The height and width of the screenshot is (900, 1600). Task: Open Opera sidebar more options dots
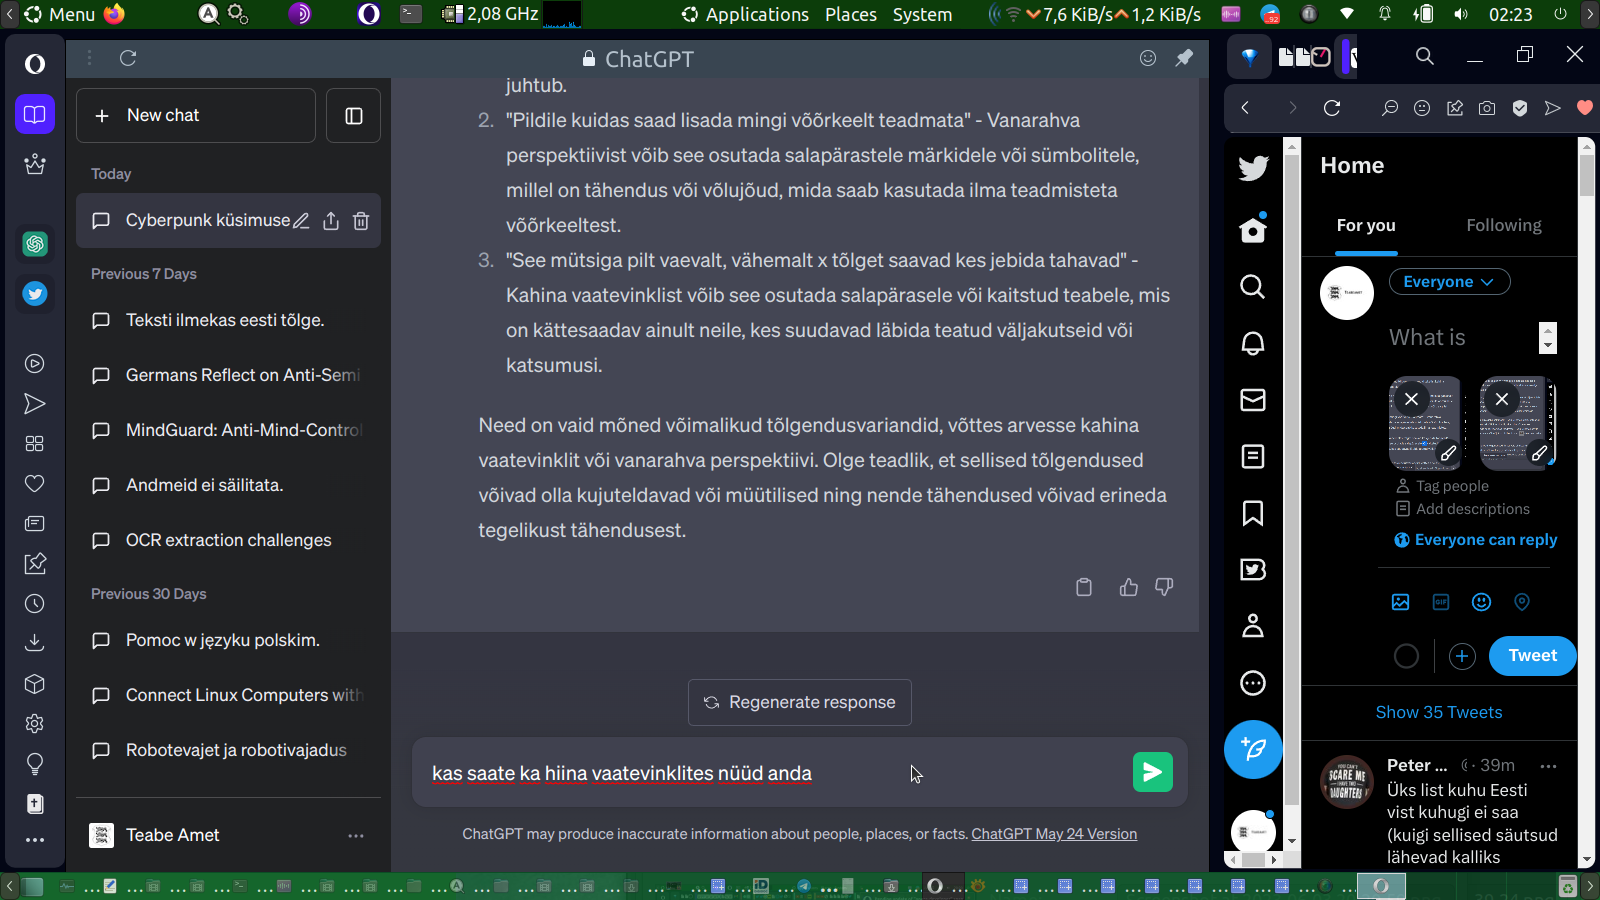pyautogui.click(x=35, y=840)
